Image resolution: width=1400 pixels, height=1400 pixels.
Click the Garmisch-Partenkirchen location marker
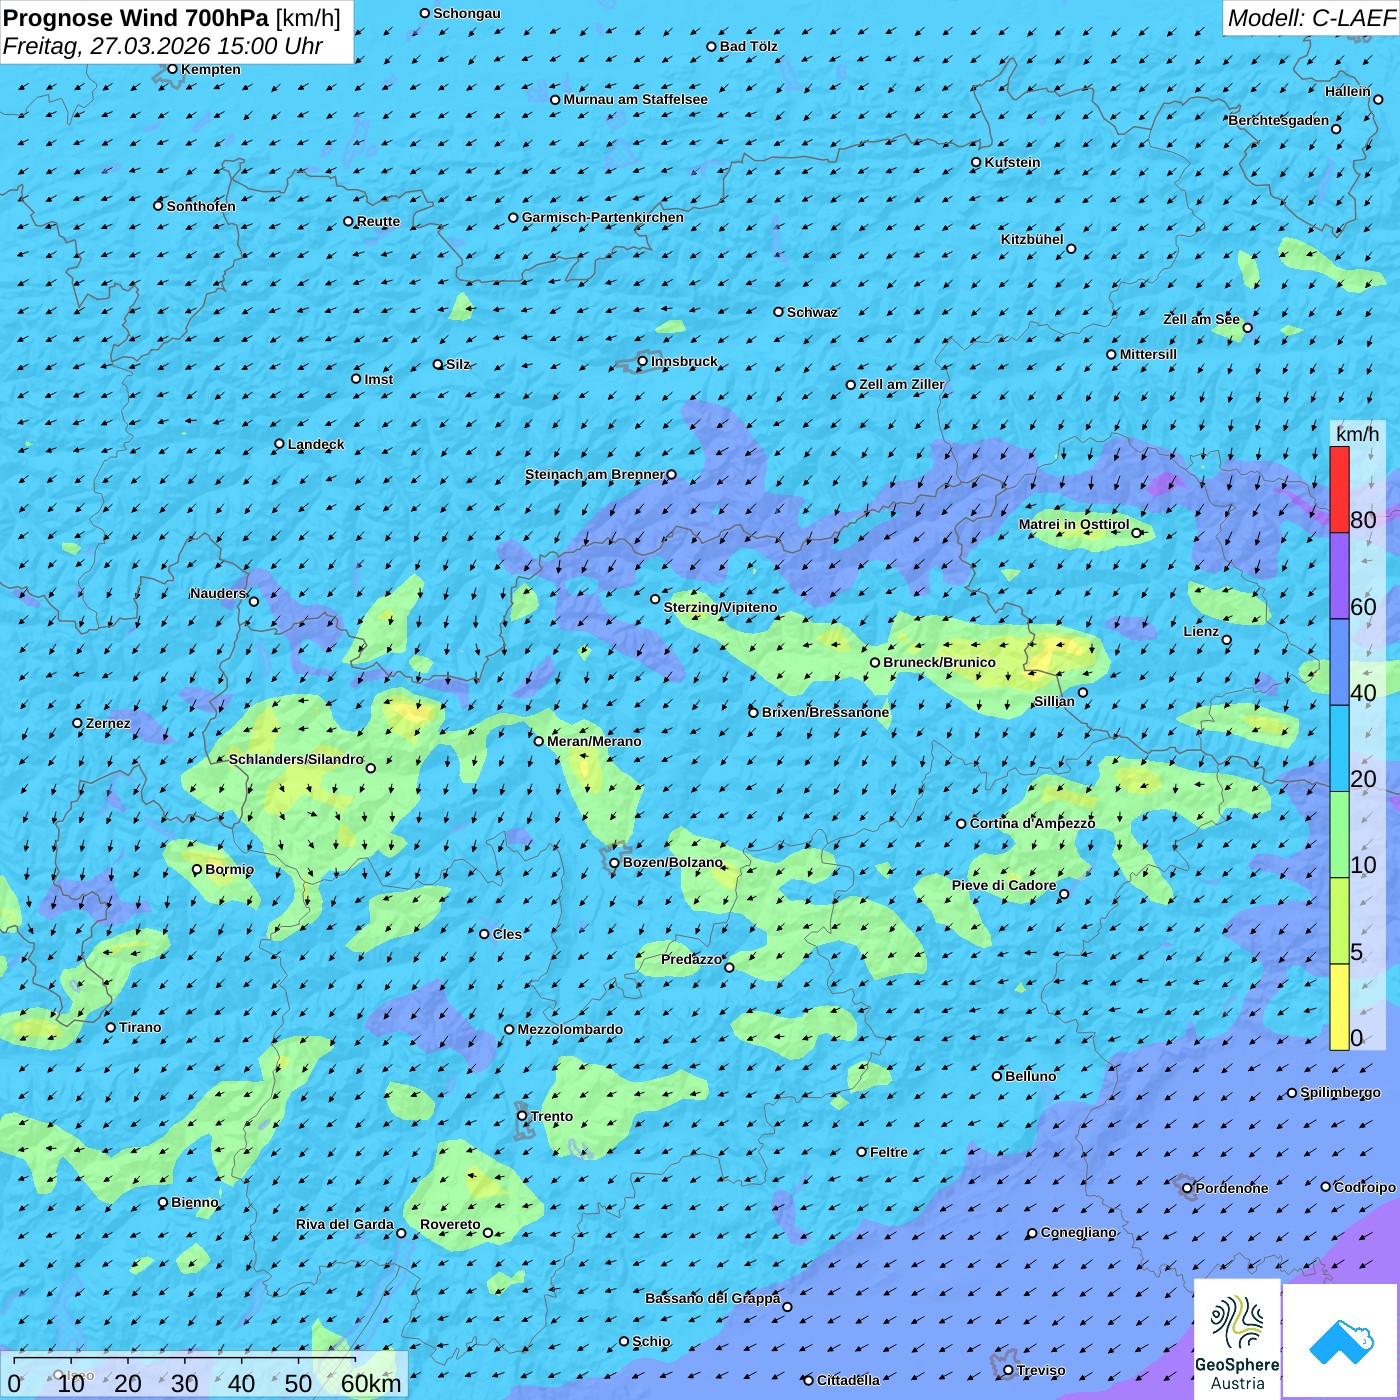click(x=513, y=217)
